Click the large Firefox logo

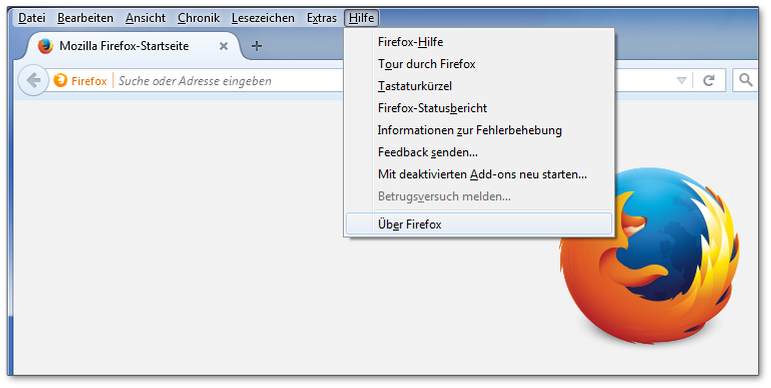tap(649, 255)
